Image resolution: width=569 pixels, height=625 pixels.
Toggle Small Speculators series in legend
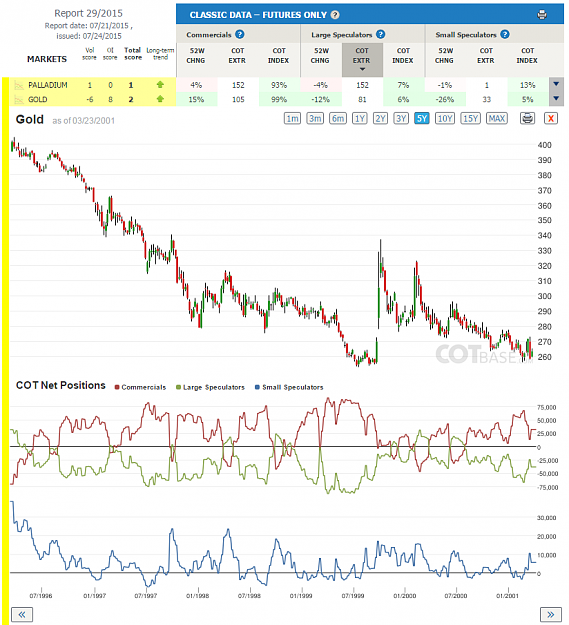click(289, 387)
